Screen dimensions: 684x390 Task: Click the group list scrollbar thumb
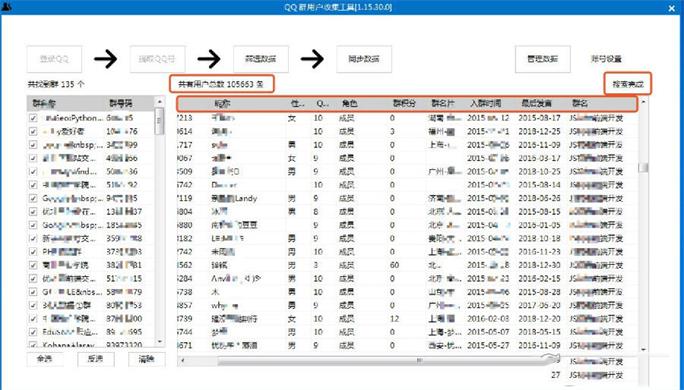(160, 121)
